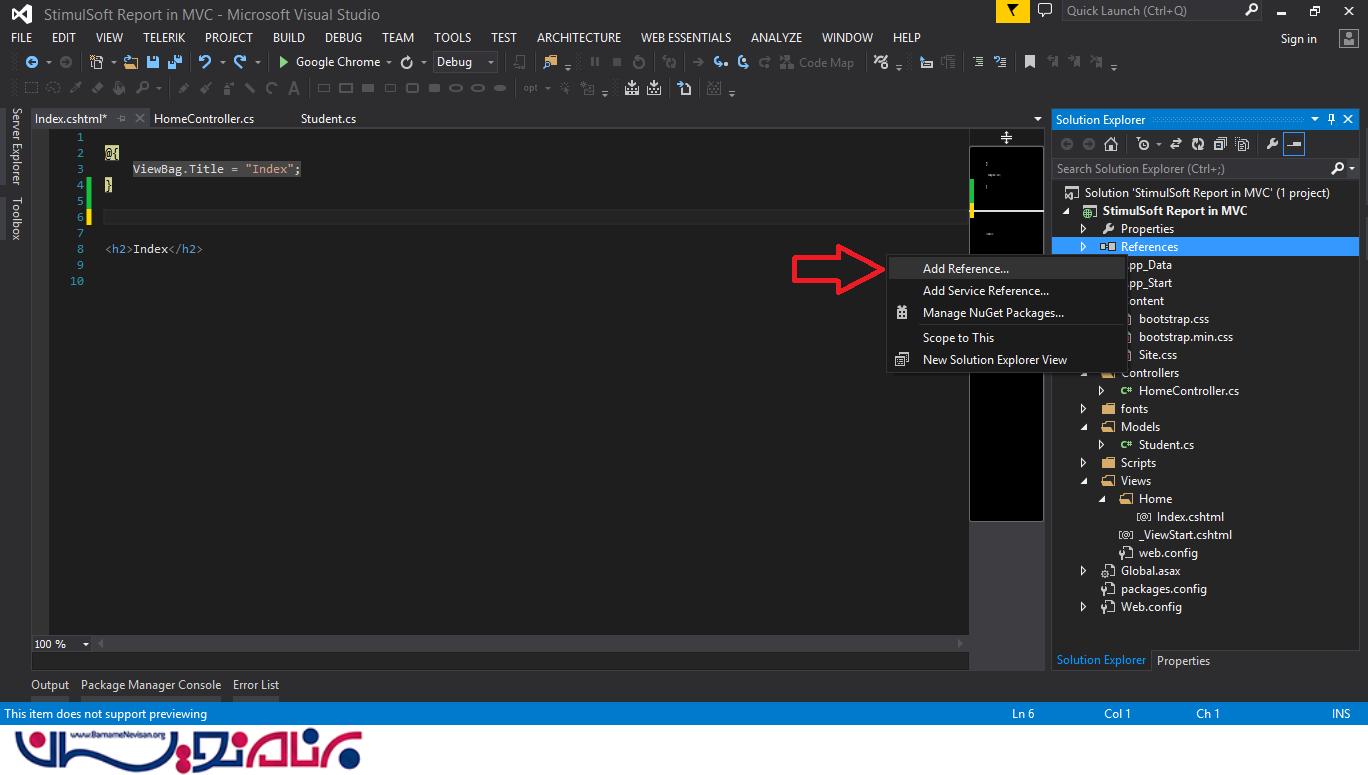Click the editor minimap scroll overview
The height and width of the screenshot is (775, 1368).
(x=1006, y=330)
